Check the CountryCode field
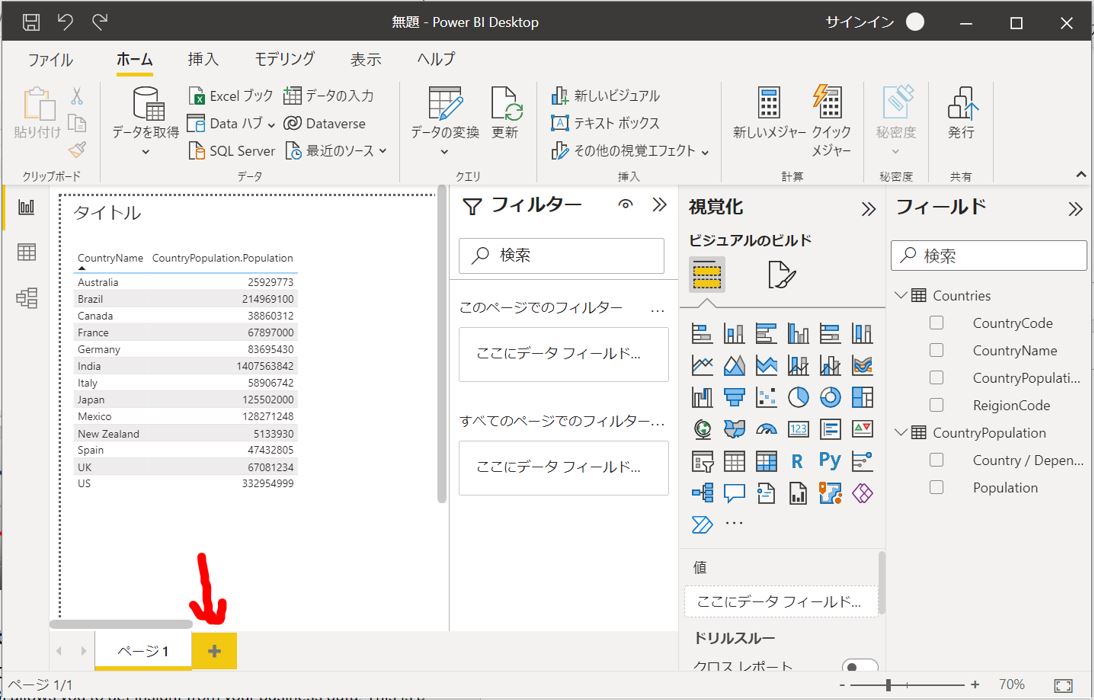The image size is (1094, 700). (936, 322)
